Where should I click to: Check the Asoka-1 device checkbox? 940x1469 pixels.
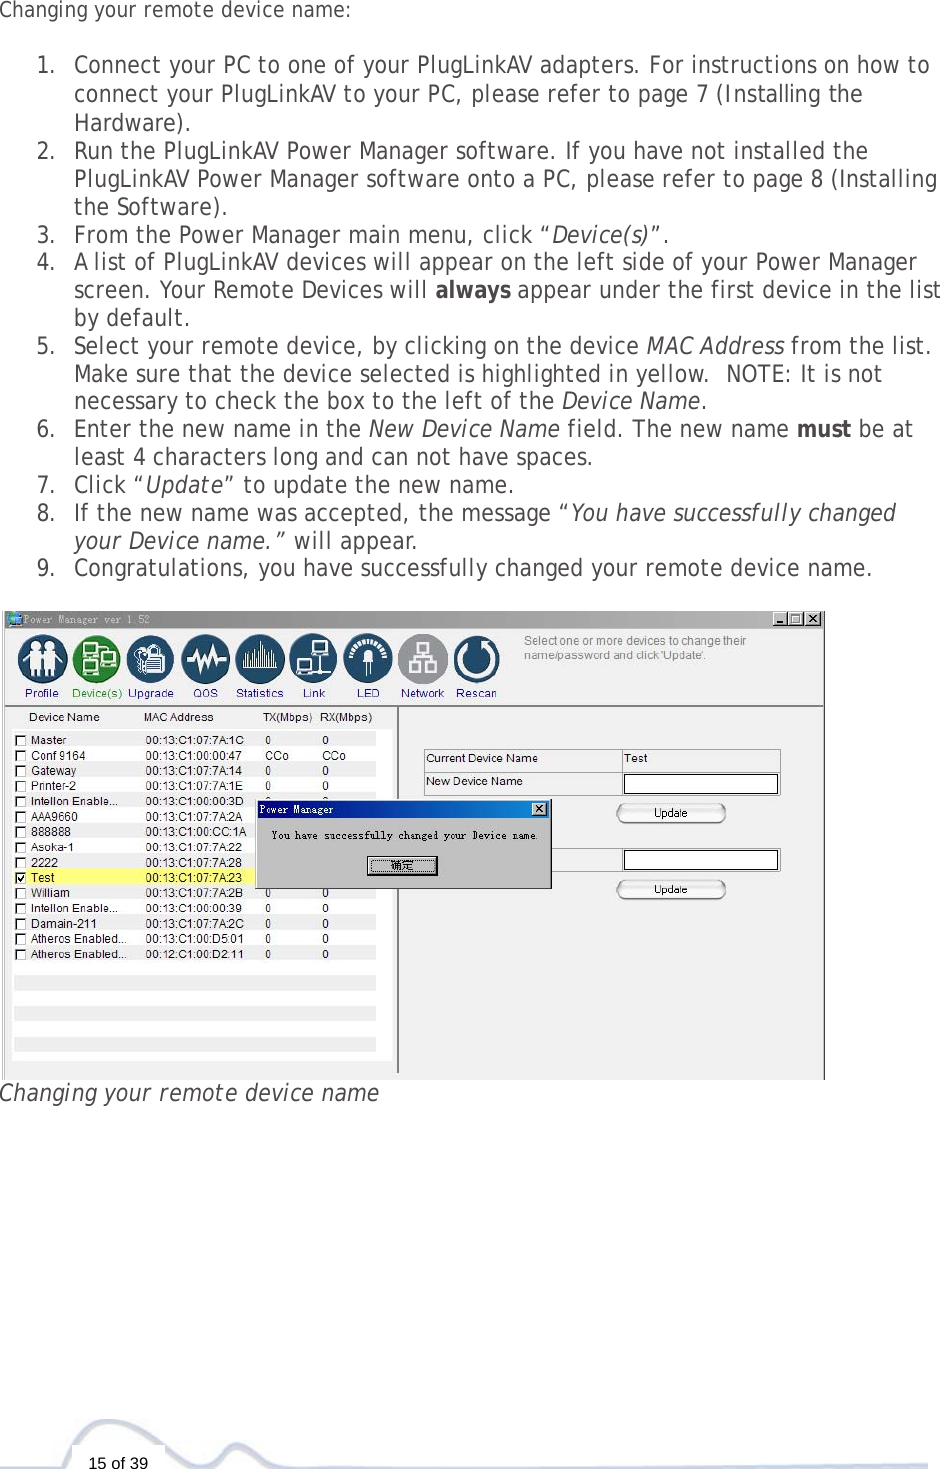tap(21, 846)
